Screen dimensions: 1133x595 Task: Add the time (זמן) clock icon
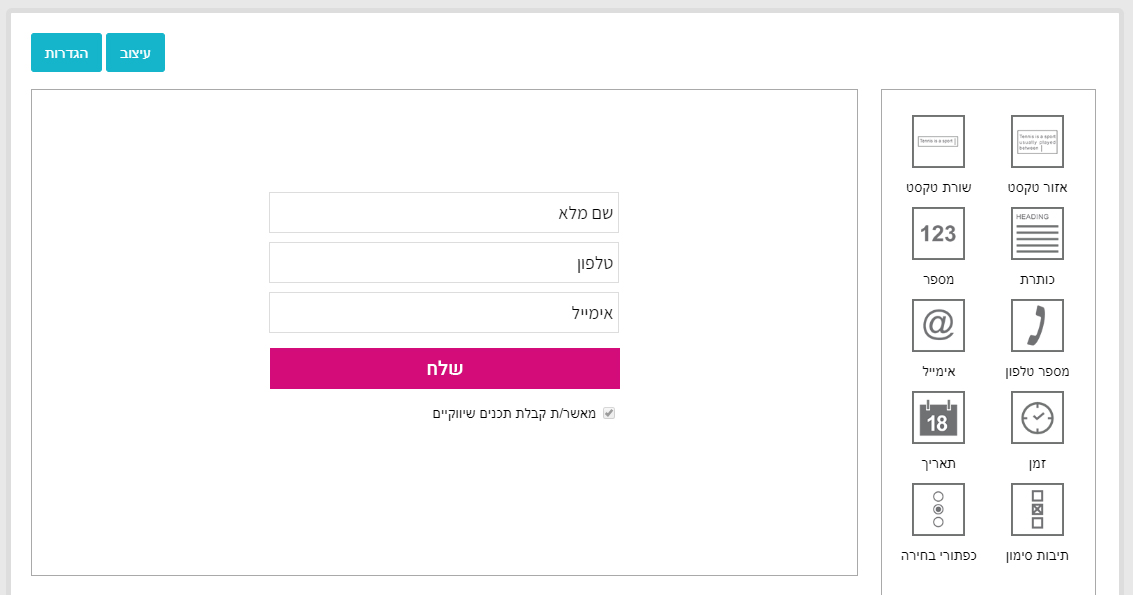point(1037,417)
